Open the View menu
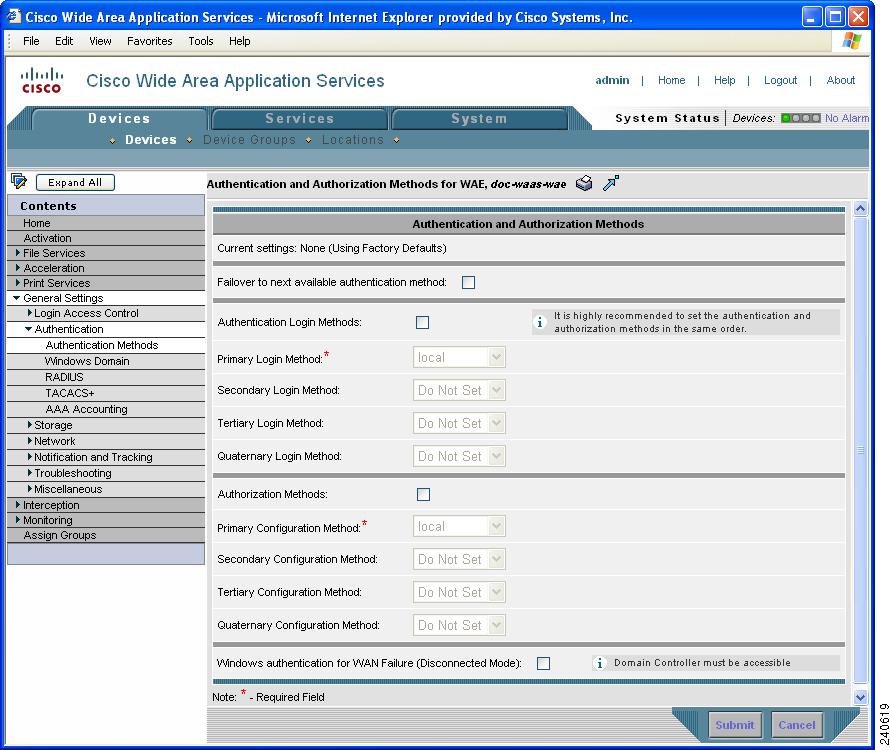The image size is (890, 750). pos(100,41)
